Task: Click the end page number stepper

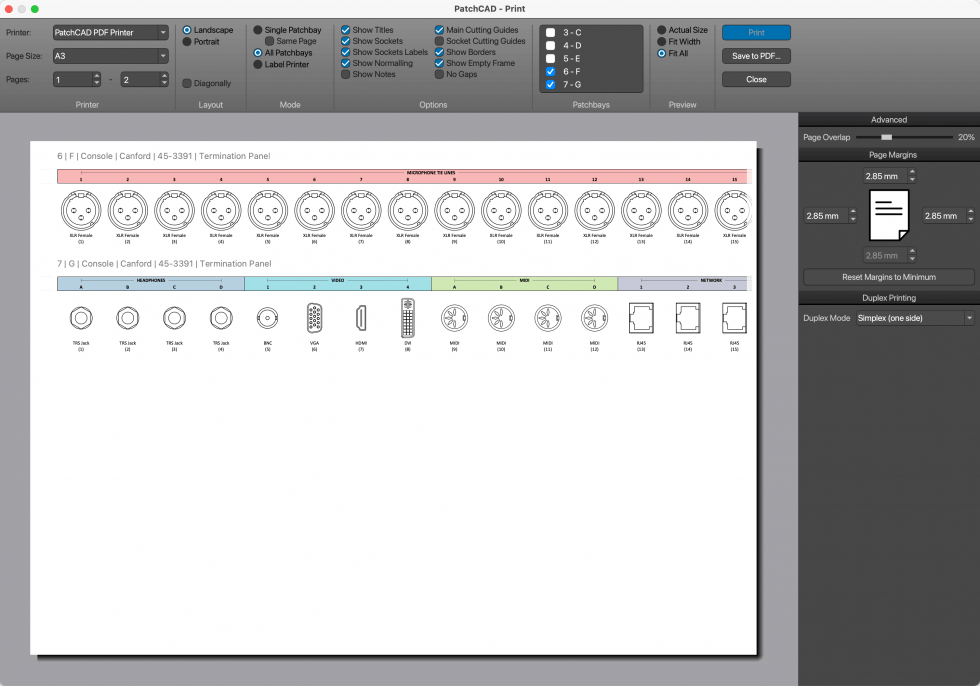Action: (x=164, y=79)
